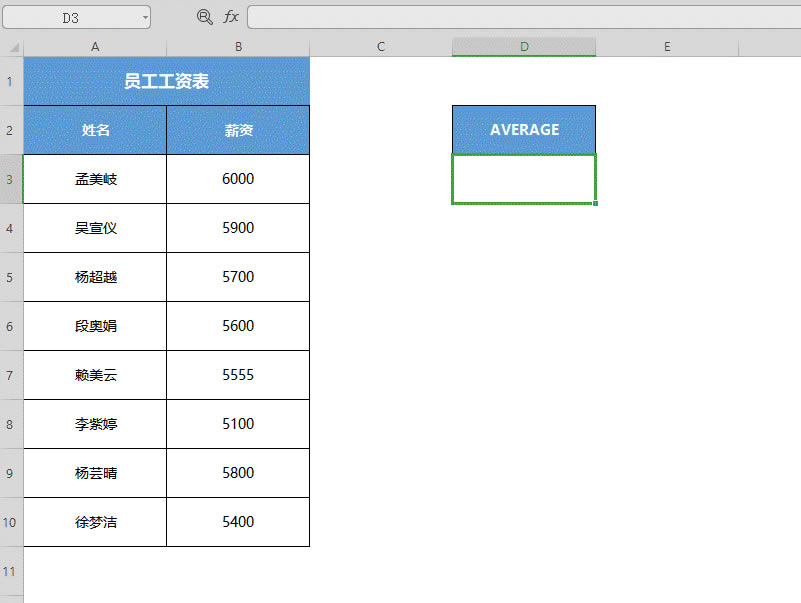Select the cell containing 吴宣仪
The height and width of the screenshot is (603, 801).
[x=95, y=228]
